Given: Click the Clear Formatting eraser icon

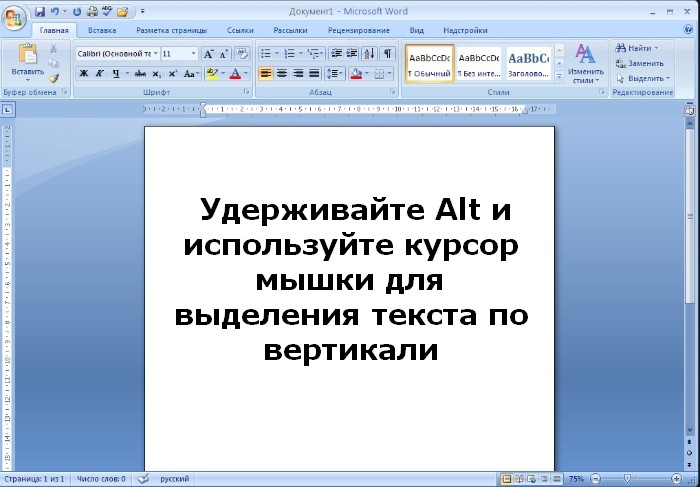Looking at the screenshot, I should pyautogui.click(x=242, y=54).
